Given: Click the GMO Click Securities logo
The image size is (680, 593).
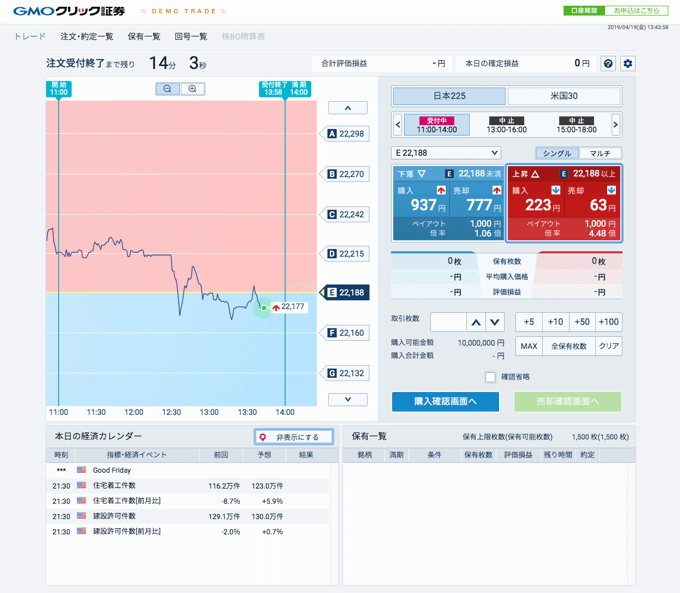Looking at the screenshot, I should tap(69, 11).
